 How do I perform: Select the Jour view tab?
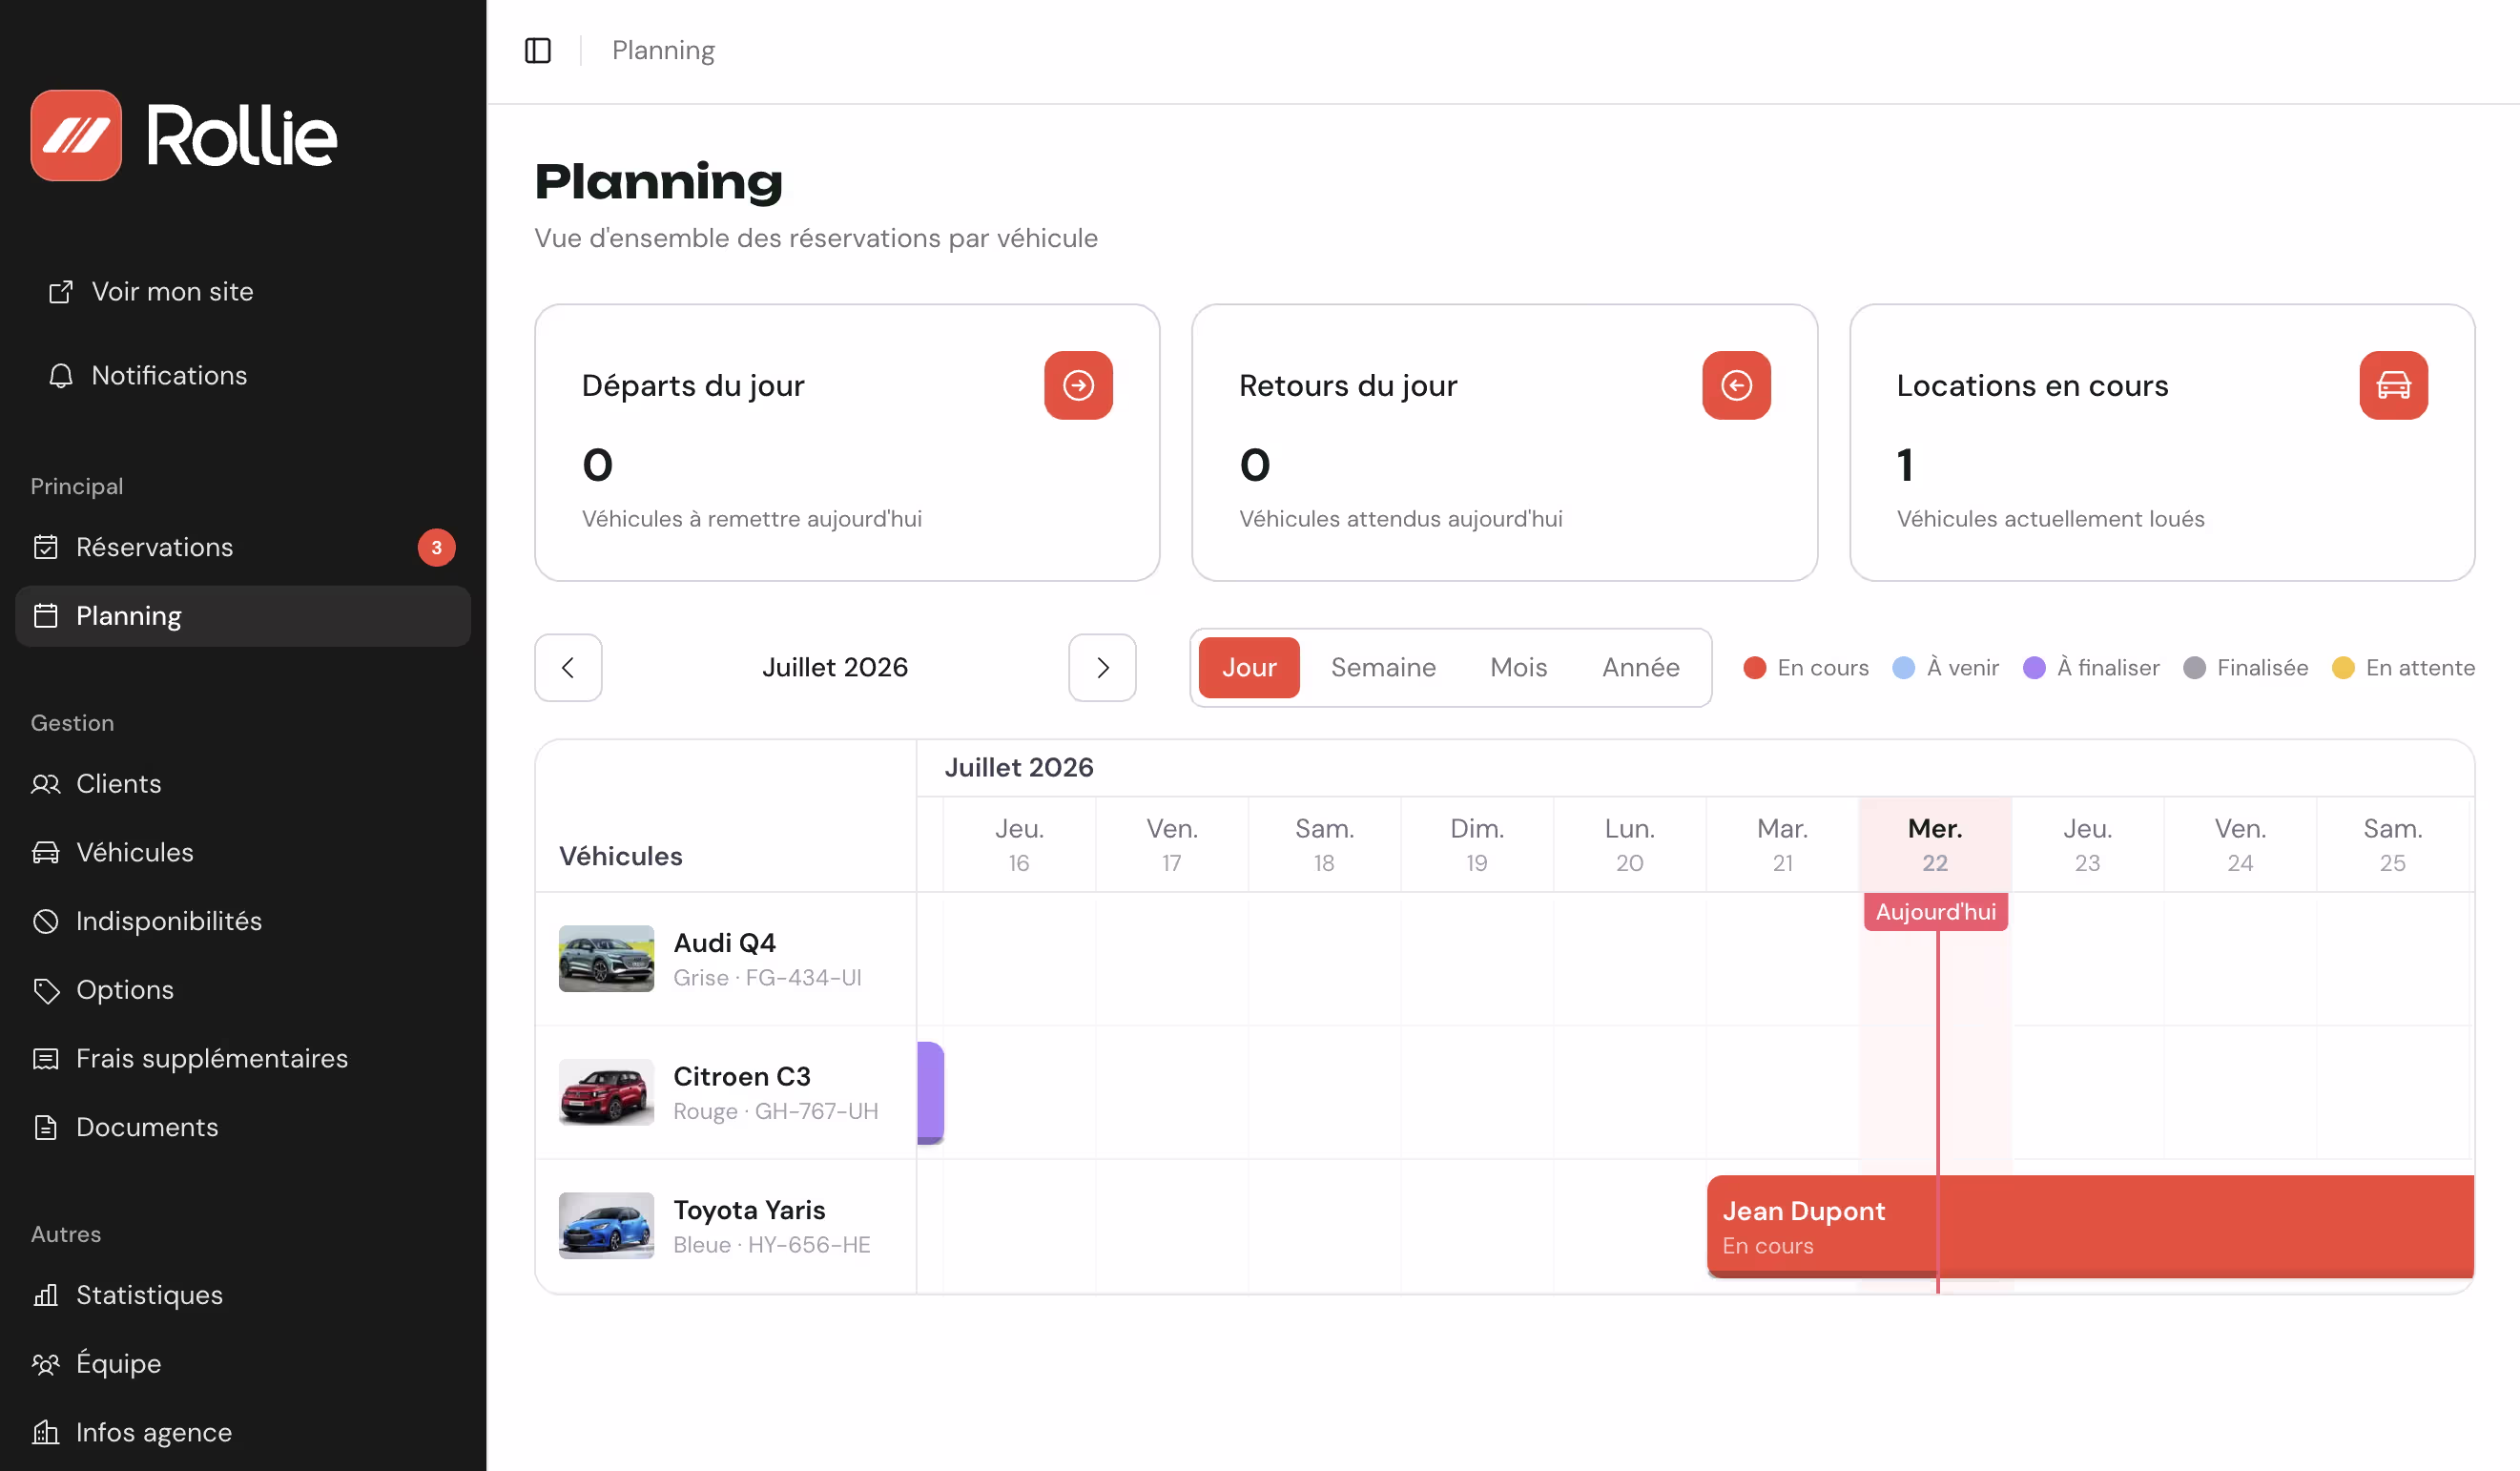(1248, 667)
